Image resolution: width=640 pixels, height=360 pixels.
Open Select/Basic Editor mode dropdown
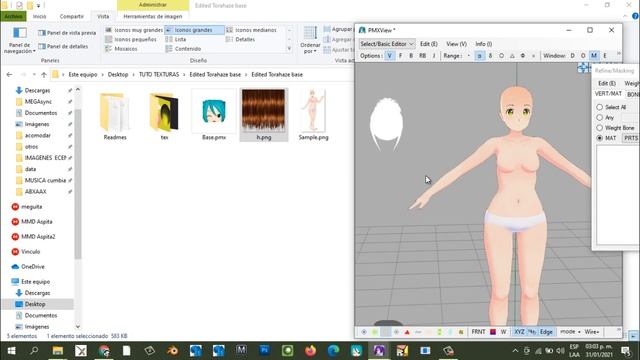point(387,44)
